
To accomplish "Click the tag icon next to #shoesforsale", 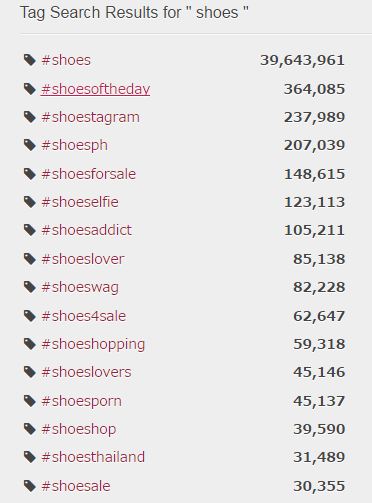I will point(30,174).
